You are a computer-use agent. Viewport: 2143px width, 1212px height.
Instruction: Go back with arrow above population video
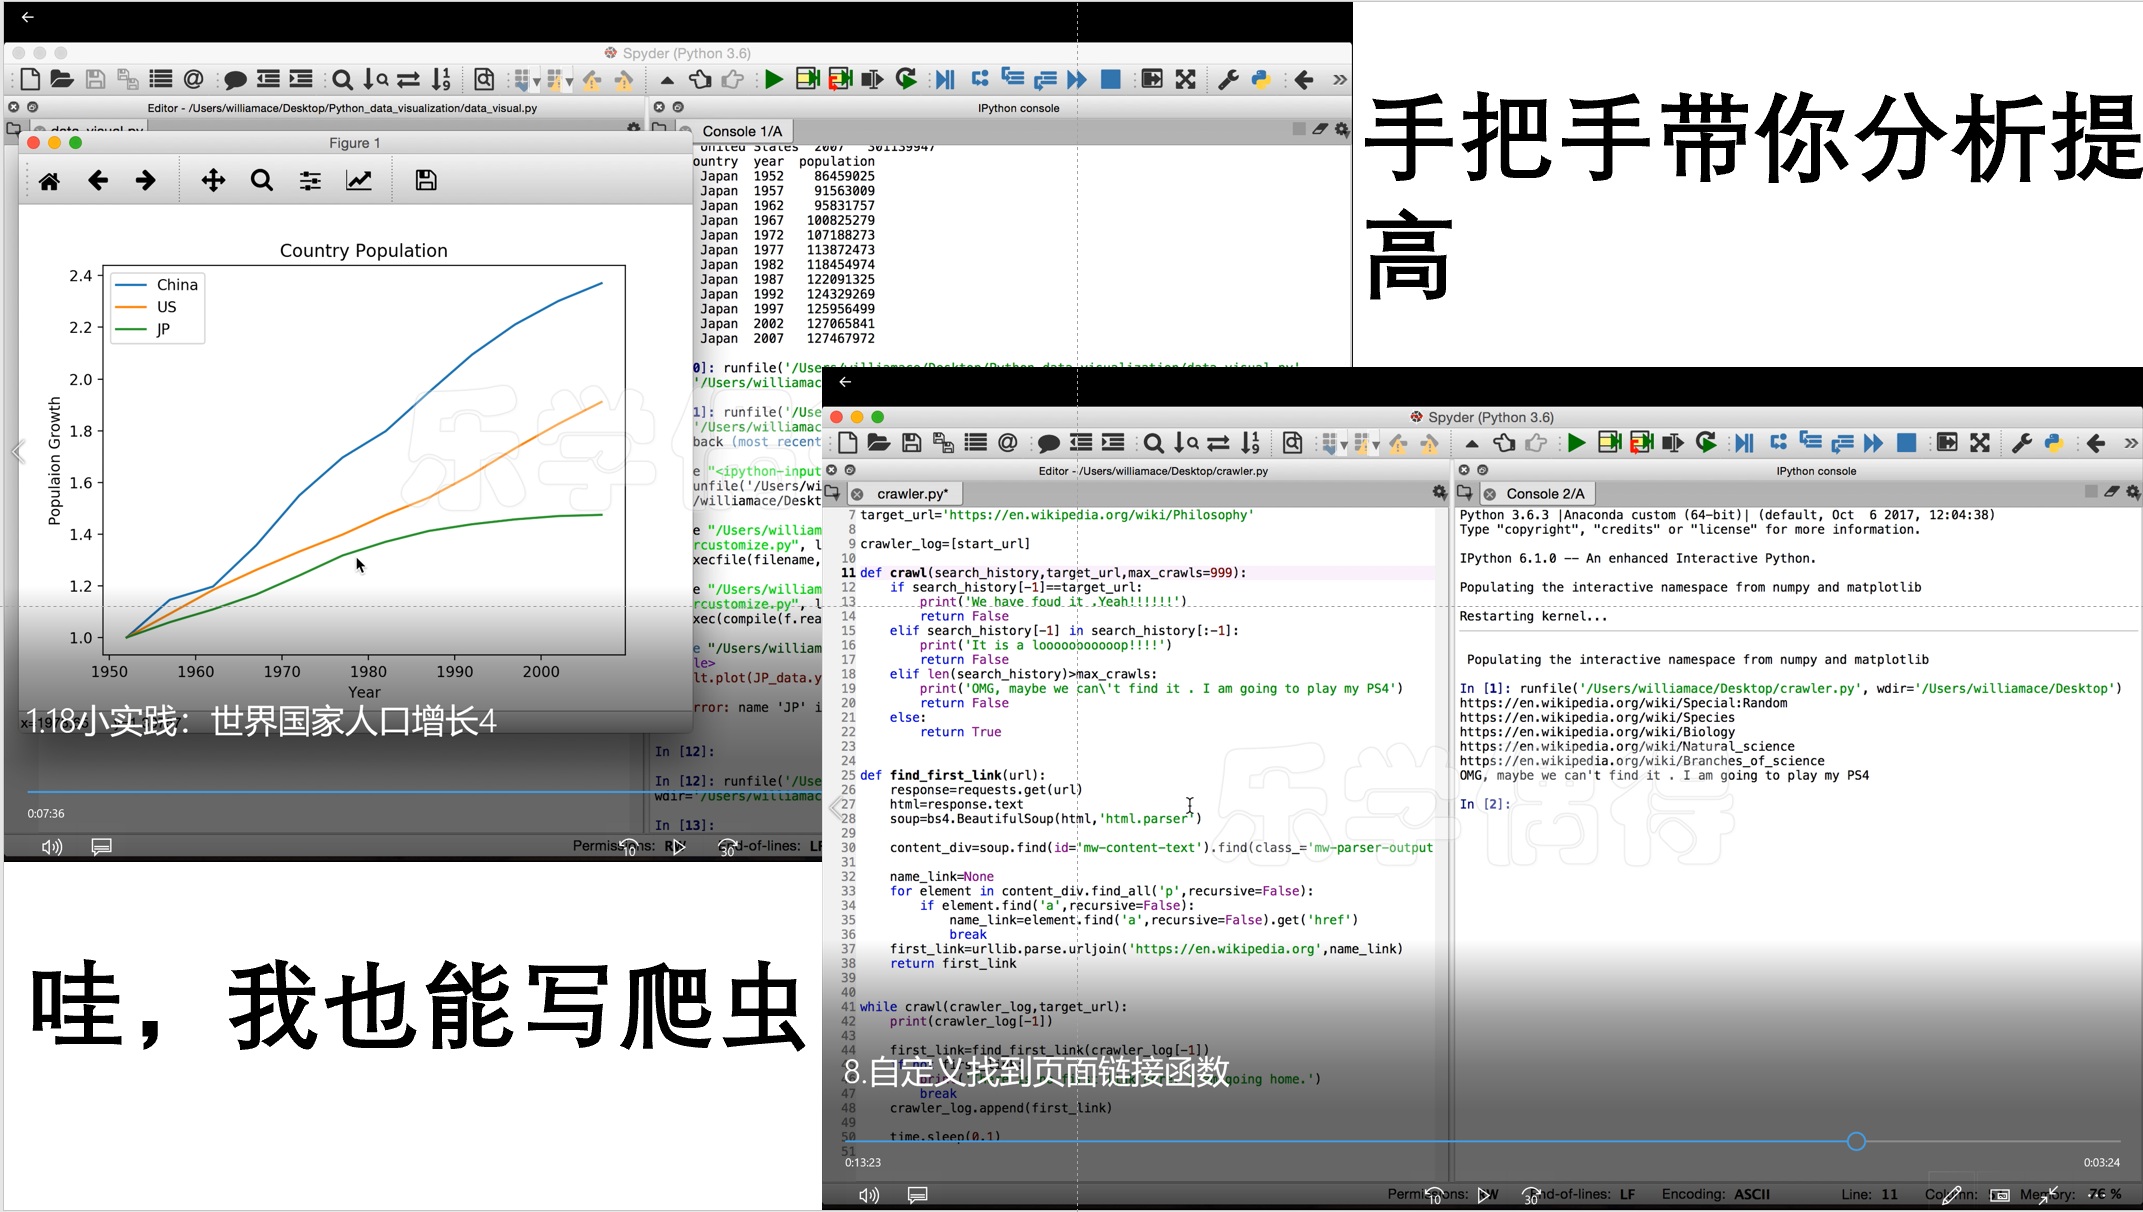point(27,17)
